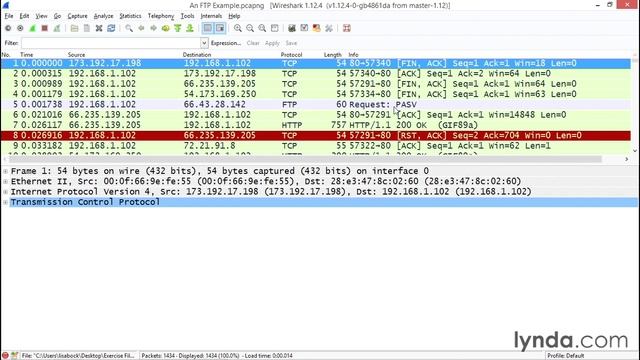This screenshot has height=360, width=640.
Task: Sort by the Protocol column header
Action: point(291,55)
